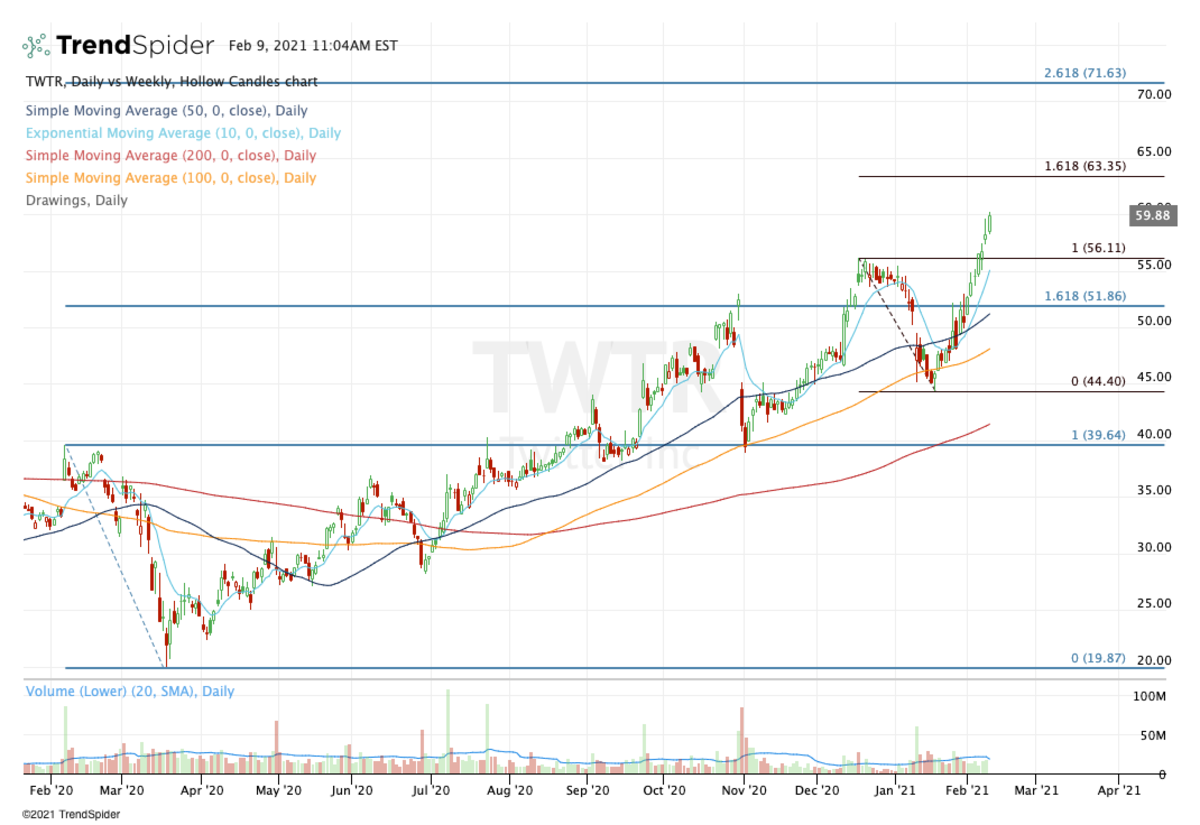Click the TWTR Daily vs Weekly chart title

pos(171,83)
